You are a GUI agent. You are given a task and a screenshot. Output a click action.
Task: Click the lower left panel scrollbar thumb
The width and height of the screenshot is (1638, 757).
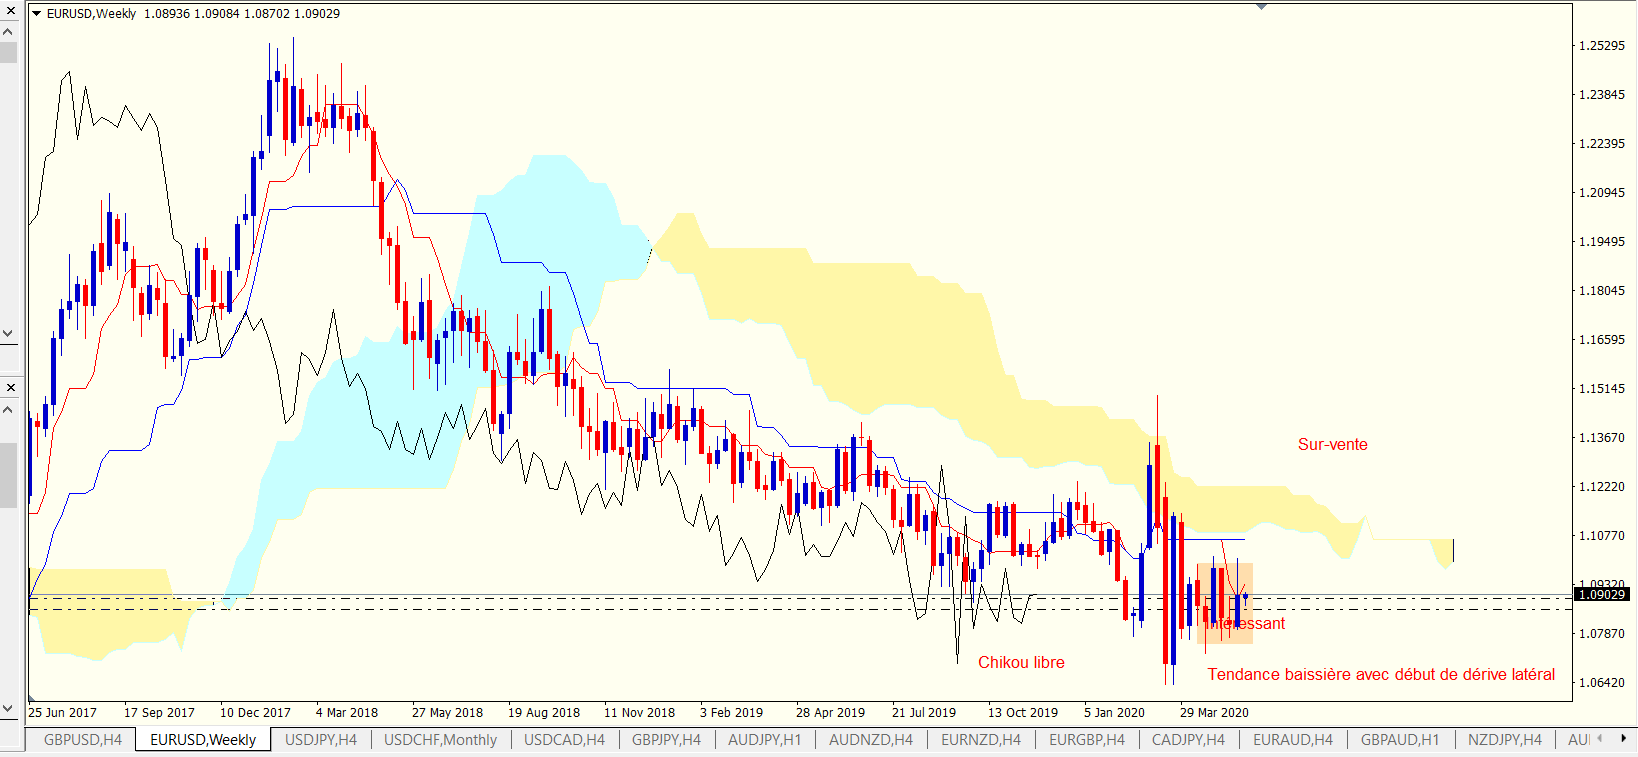pyautogui.click(x=9, y=475)
